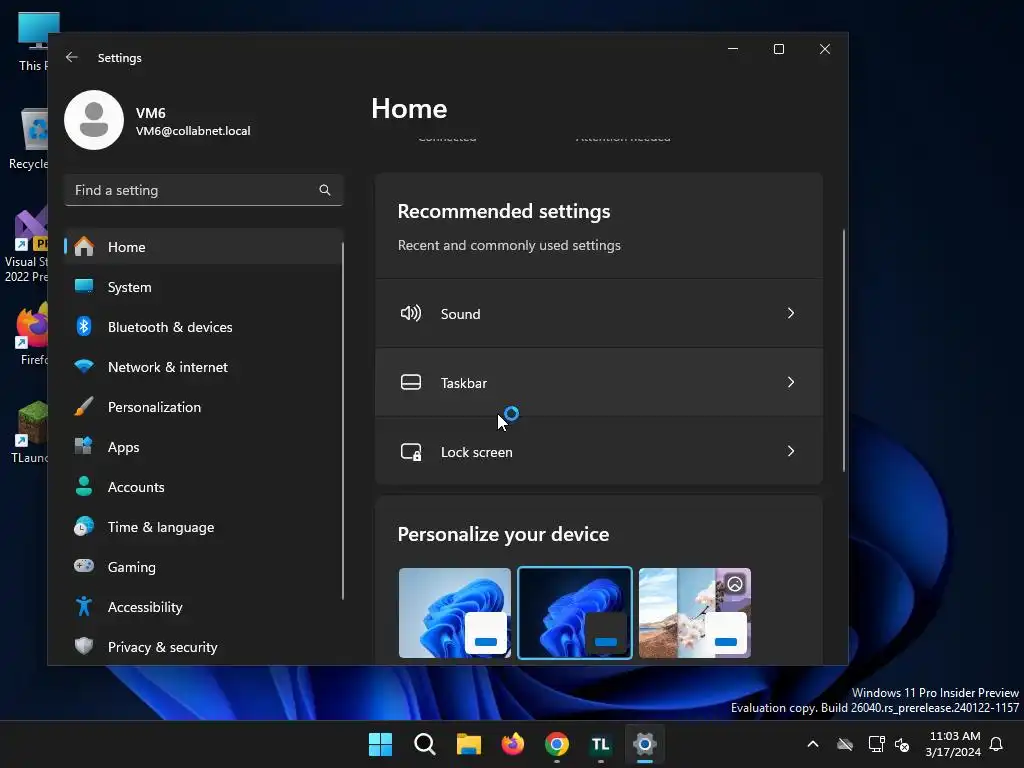Click the sidebar navigation scrollbar
Image resolution: width=1024 pixels, height=768 pixels.
point(343,421)
